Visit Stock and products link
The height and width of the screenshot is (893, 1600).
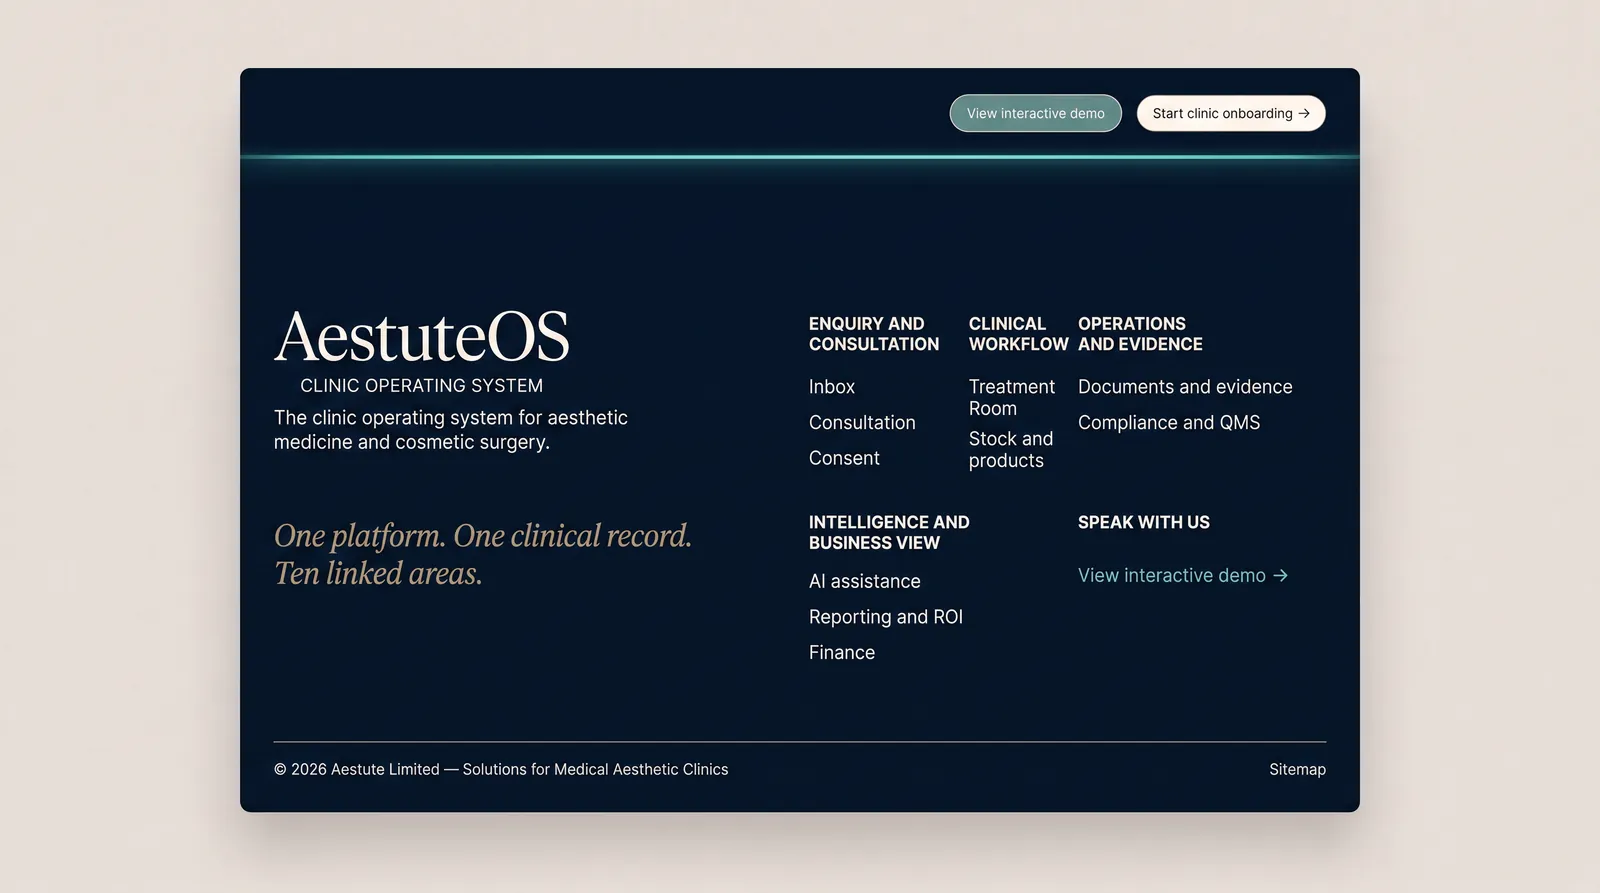click(x=1011, y=449)
